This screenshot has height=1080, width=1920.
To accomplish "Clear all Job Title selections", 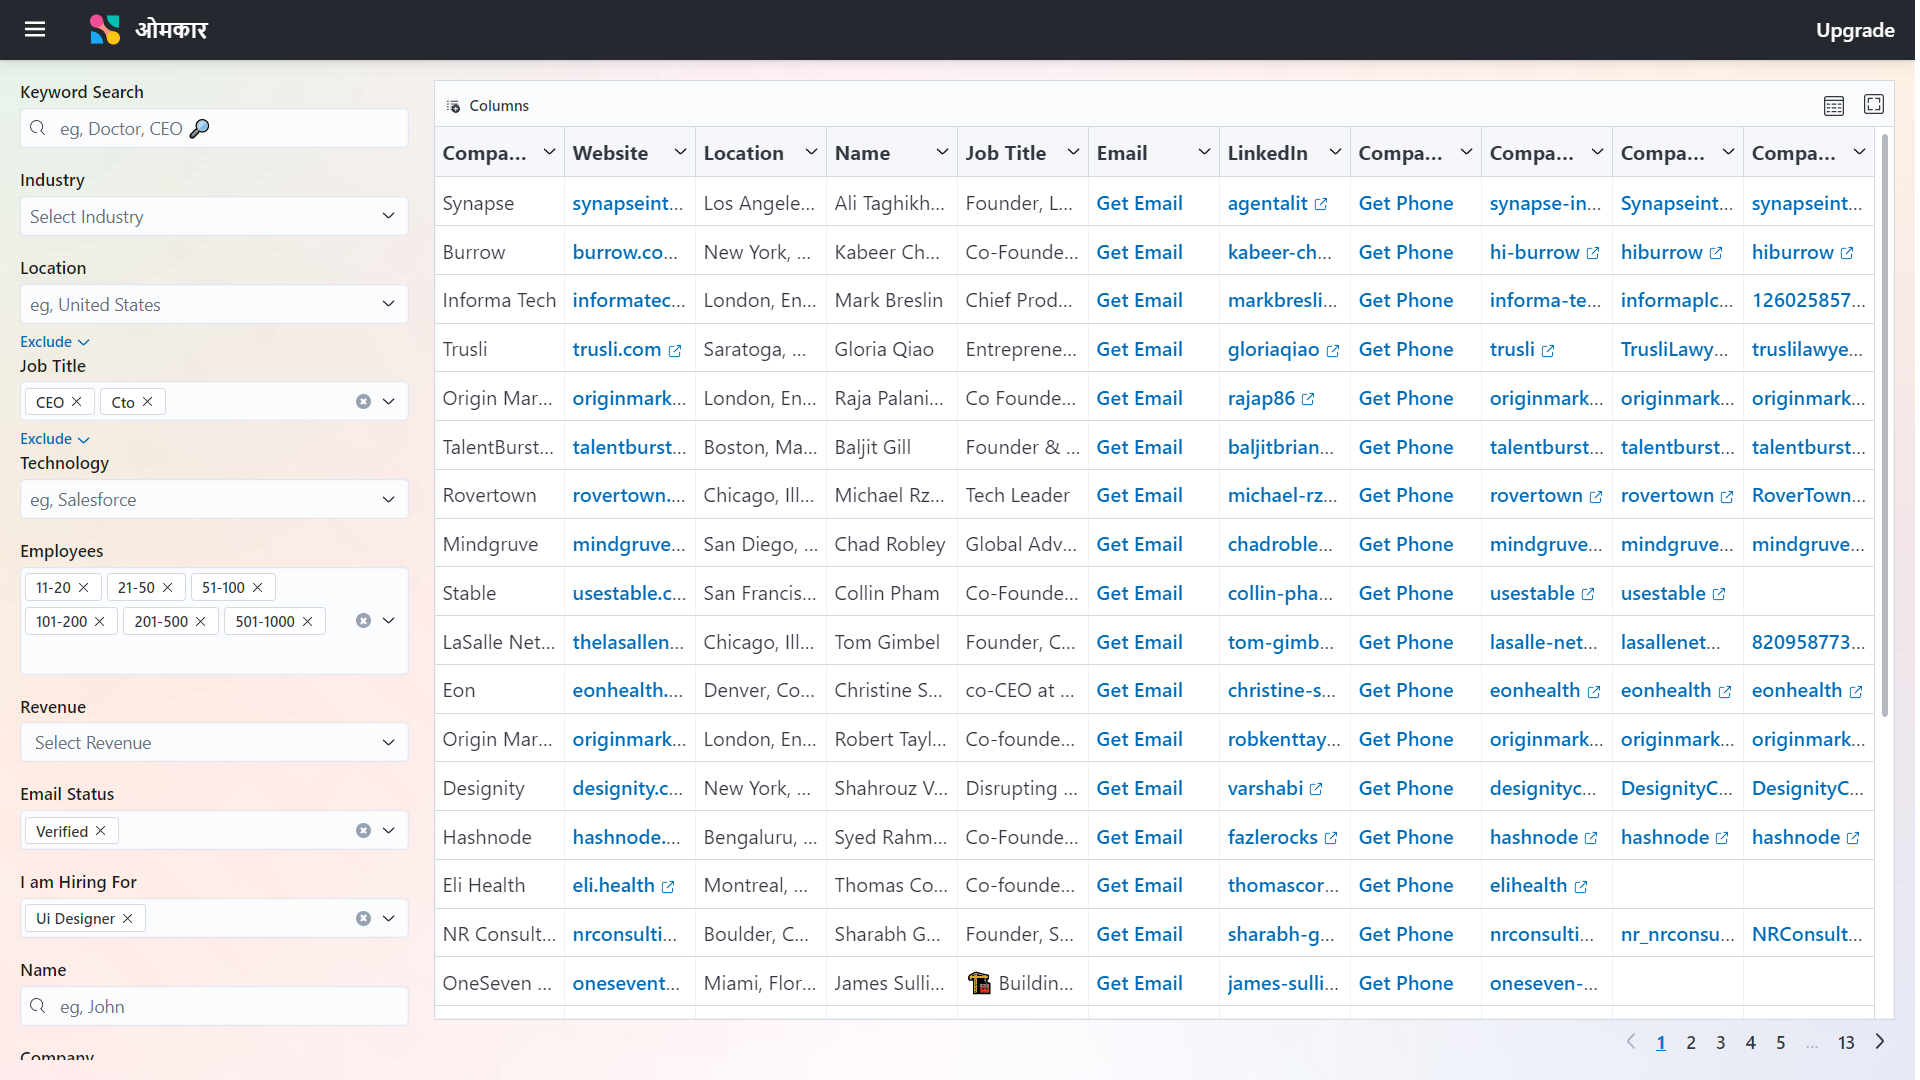I will pos(363,402).
